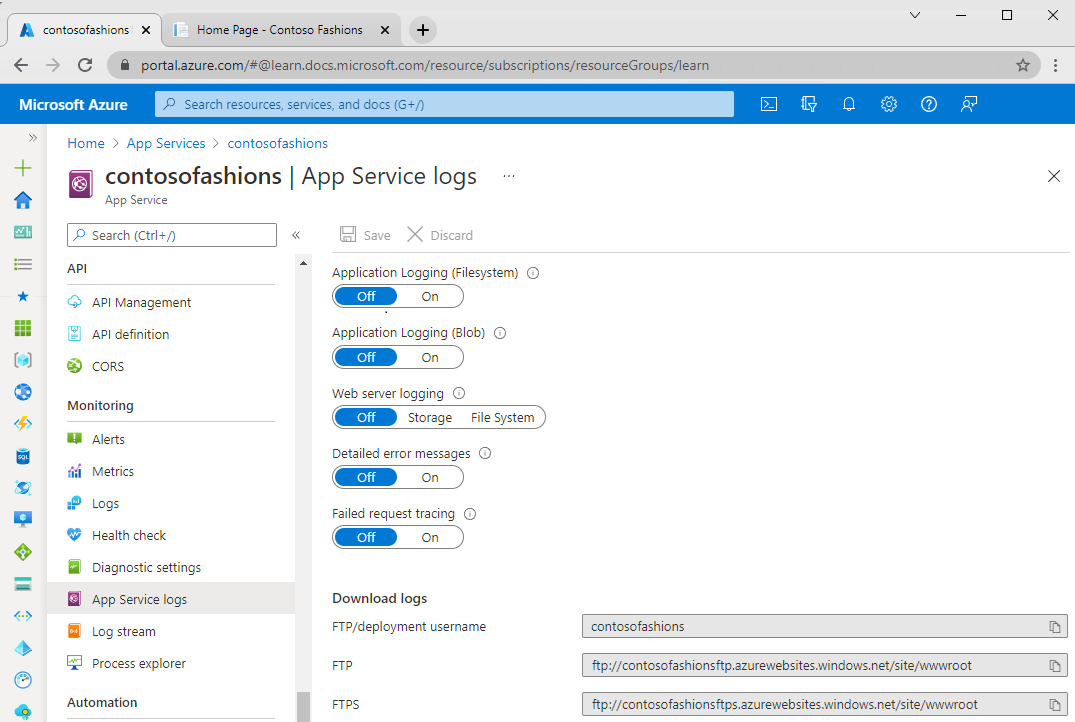This screenshot has width=1075, height=722.
Task: Open All services list icon
Action: (23, 264)
